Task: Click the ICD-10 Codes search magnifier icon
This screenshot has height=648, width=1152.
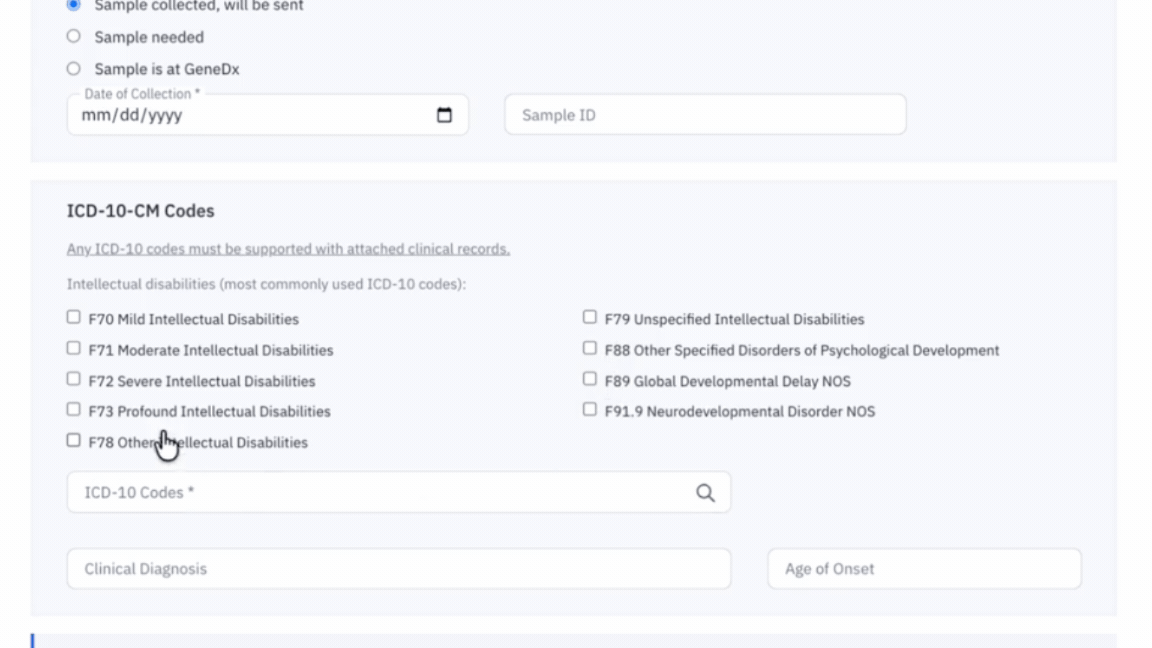Action: pyautogui.click(x=705, y=493)
